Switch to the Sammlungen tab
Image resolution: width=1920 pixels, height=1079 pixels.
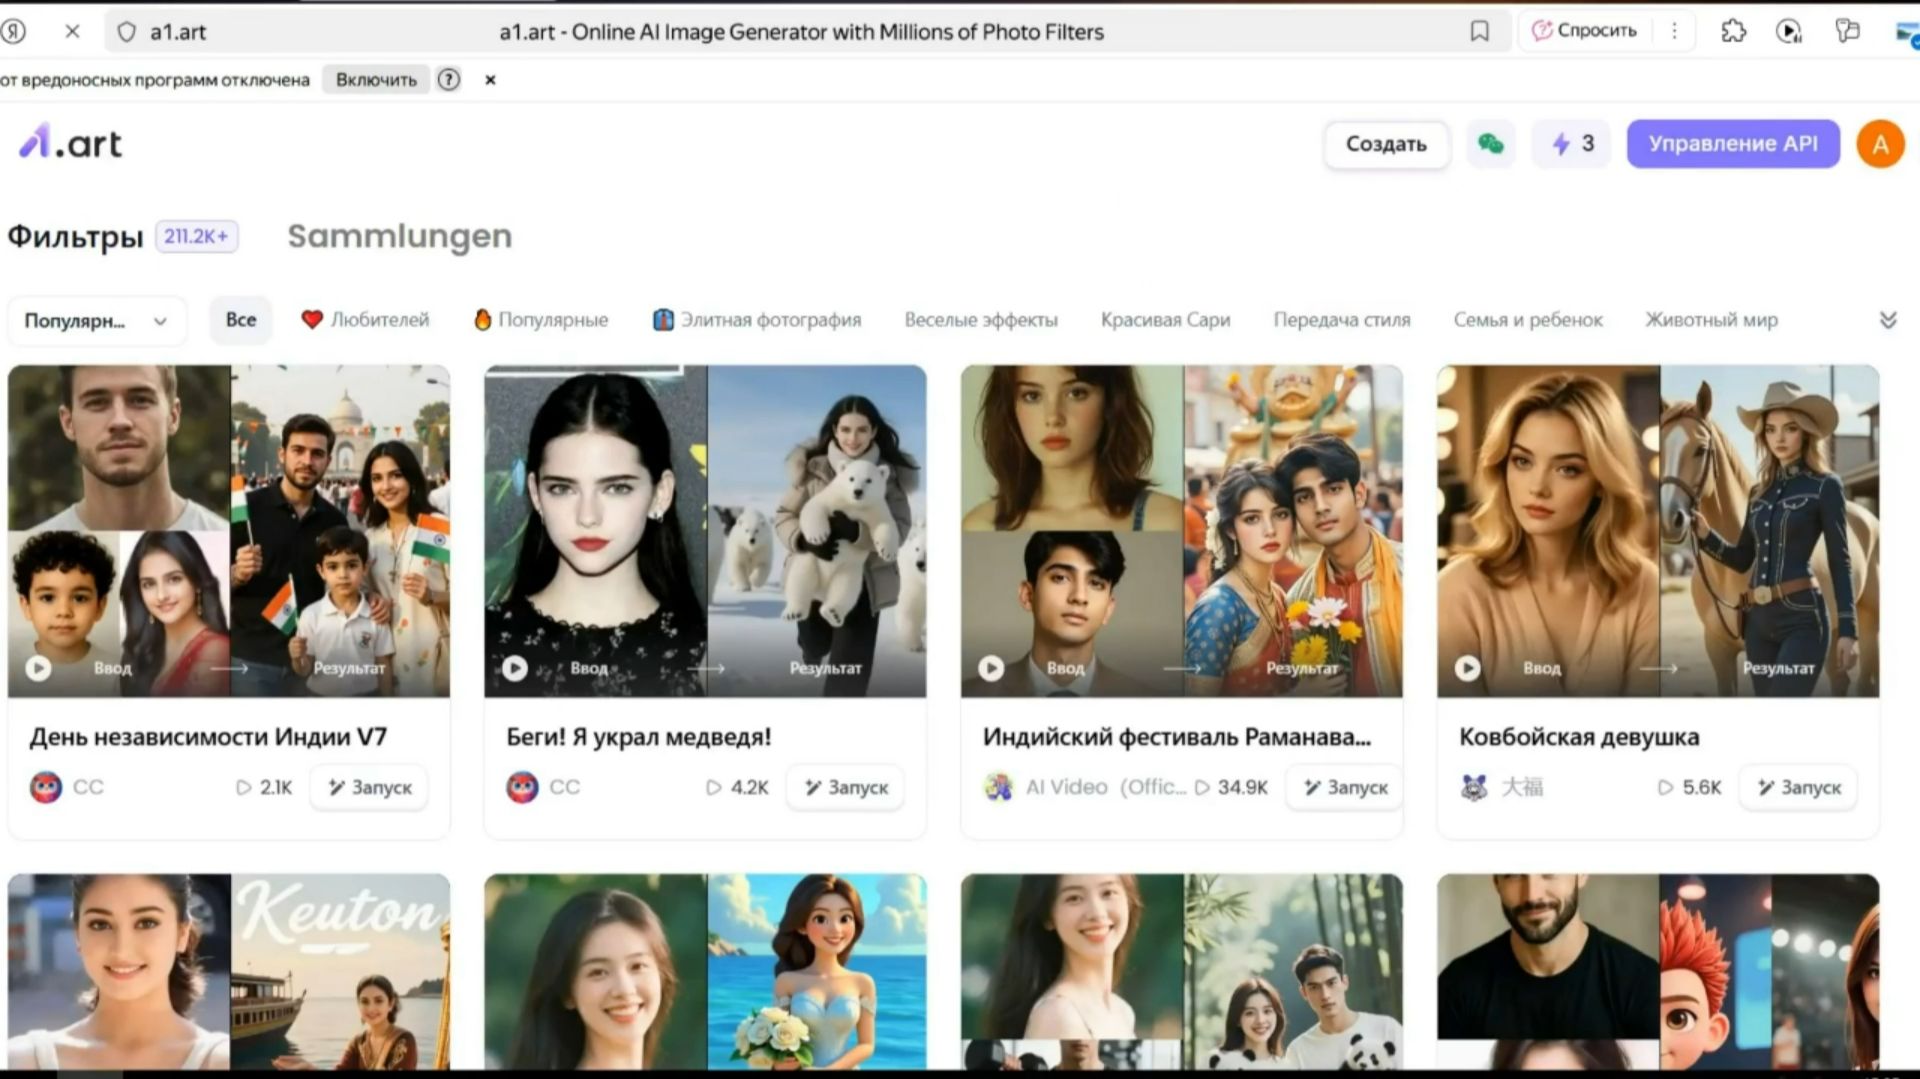coord(399,236)
